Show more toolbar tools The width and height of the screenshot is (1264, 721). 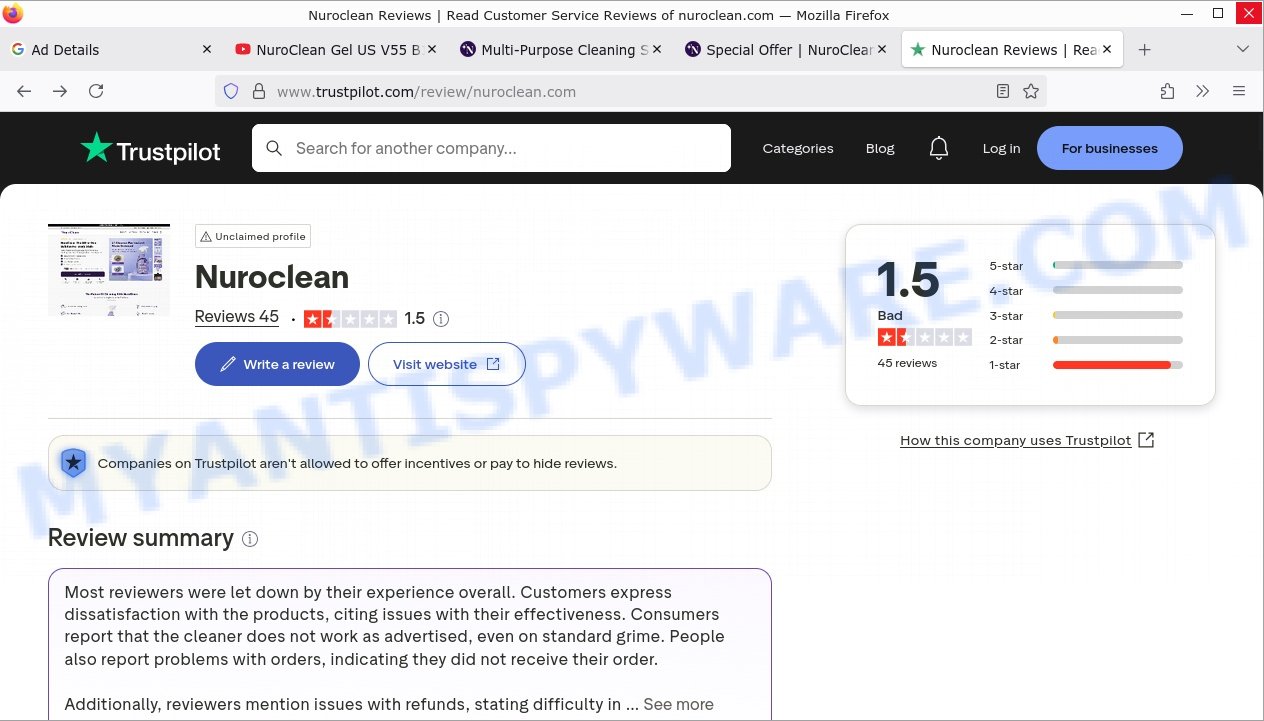click(1203, 91)
